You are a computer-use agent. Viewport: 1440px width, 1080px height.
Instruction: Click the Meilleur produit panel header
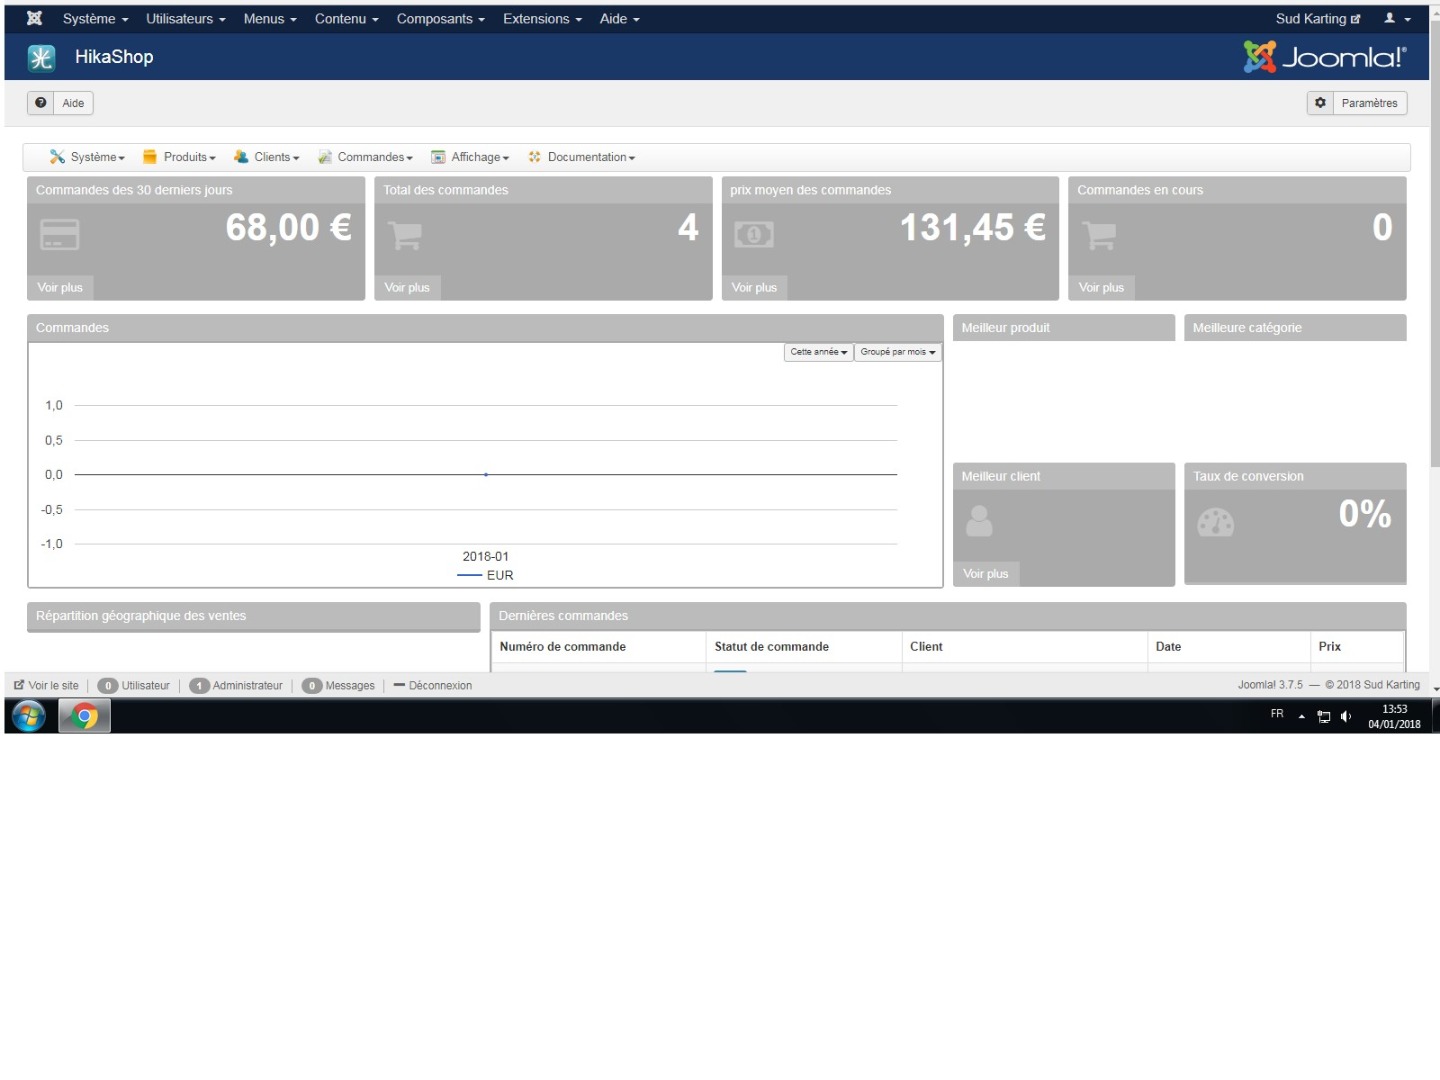pyautogui.click(x=1064, y=328)
